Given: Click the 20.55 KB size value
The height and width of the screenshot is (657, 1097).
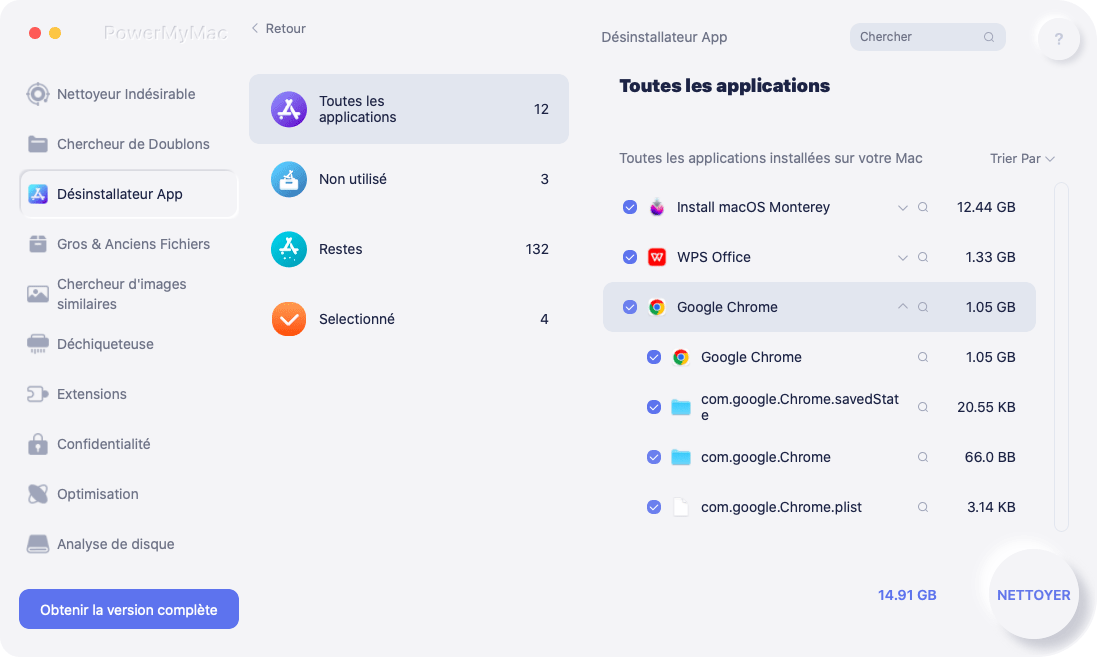Looking at the screenshot, I should 986,407.
